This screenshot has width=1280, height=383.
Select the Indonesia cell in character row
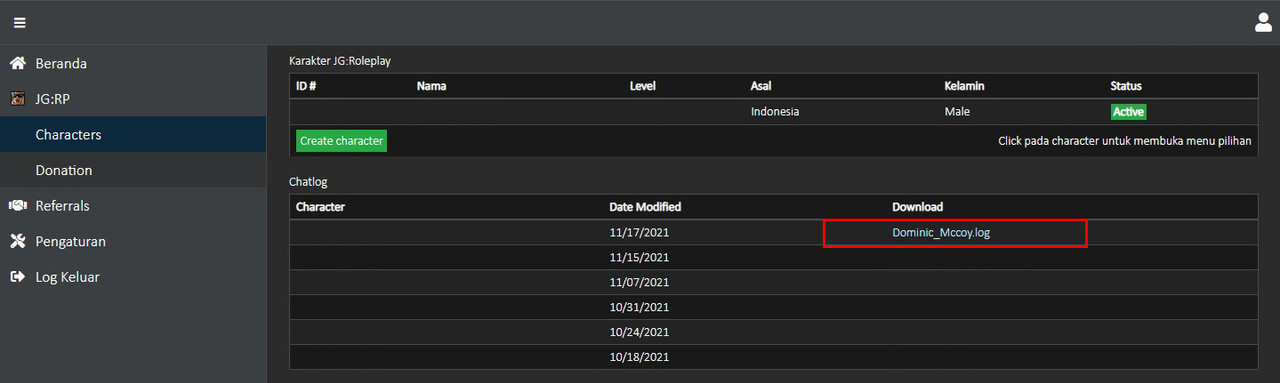coord(775,112)
